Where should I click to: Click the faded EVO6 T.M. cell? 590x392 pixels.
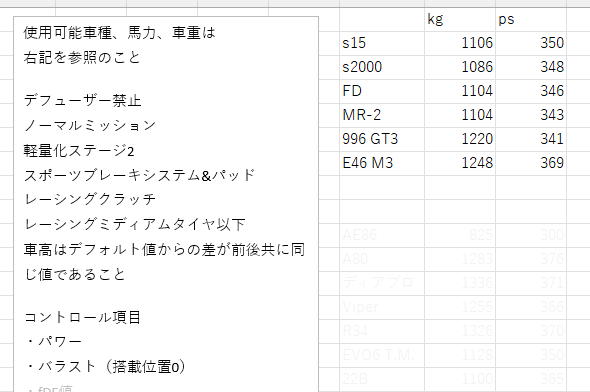[382, 356]
